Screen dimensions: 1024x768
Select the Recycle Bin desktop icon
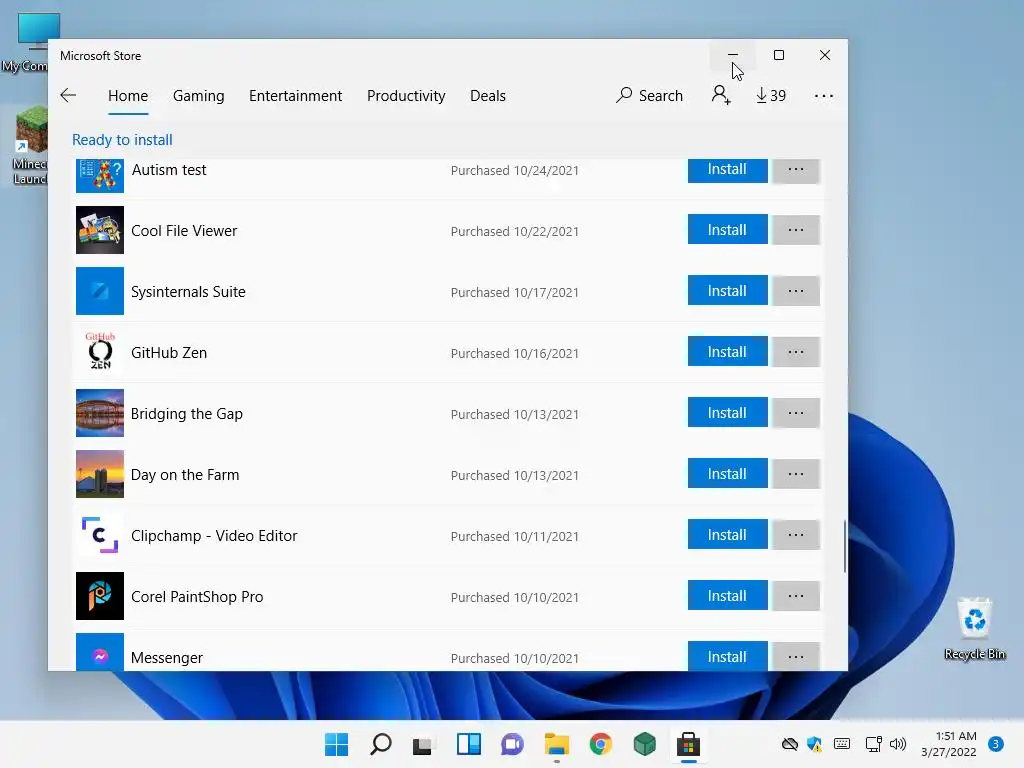(974, 628)
